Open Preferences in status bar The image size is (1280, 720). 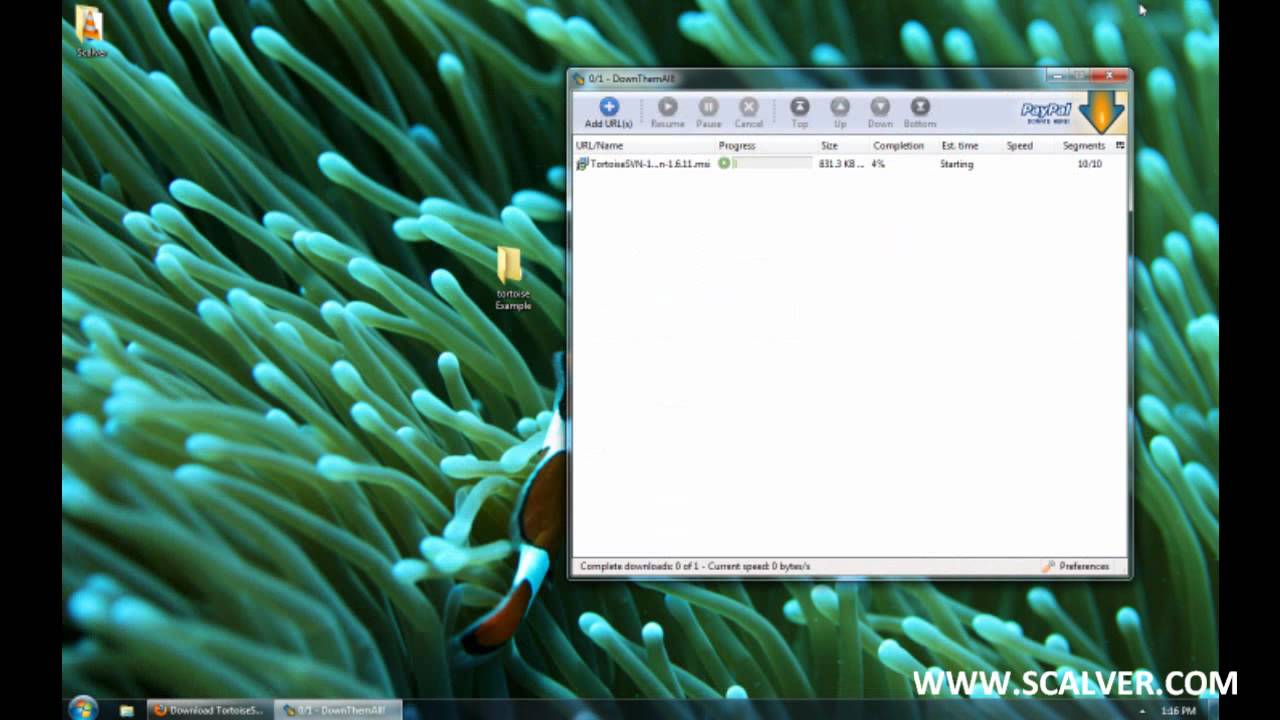(1076, 566)
